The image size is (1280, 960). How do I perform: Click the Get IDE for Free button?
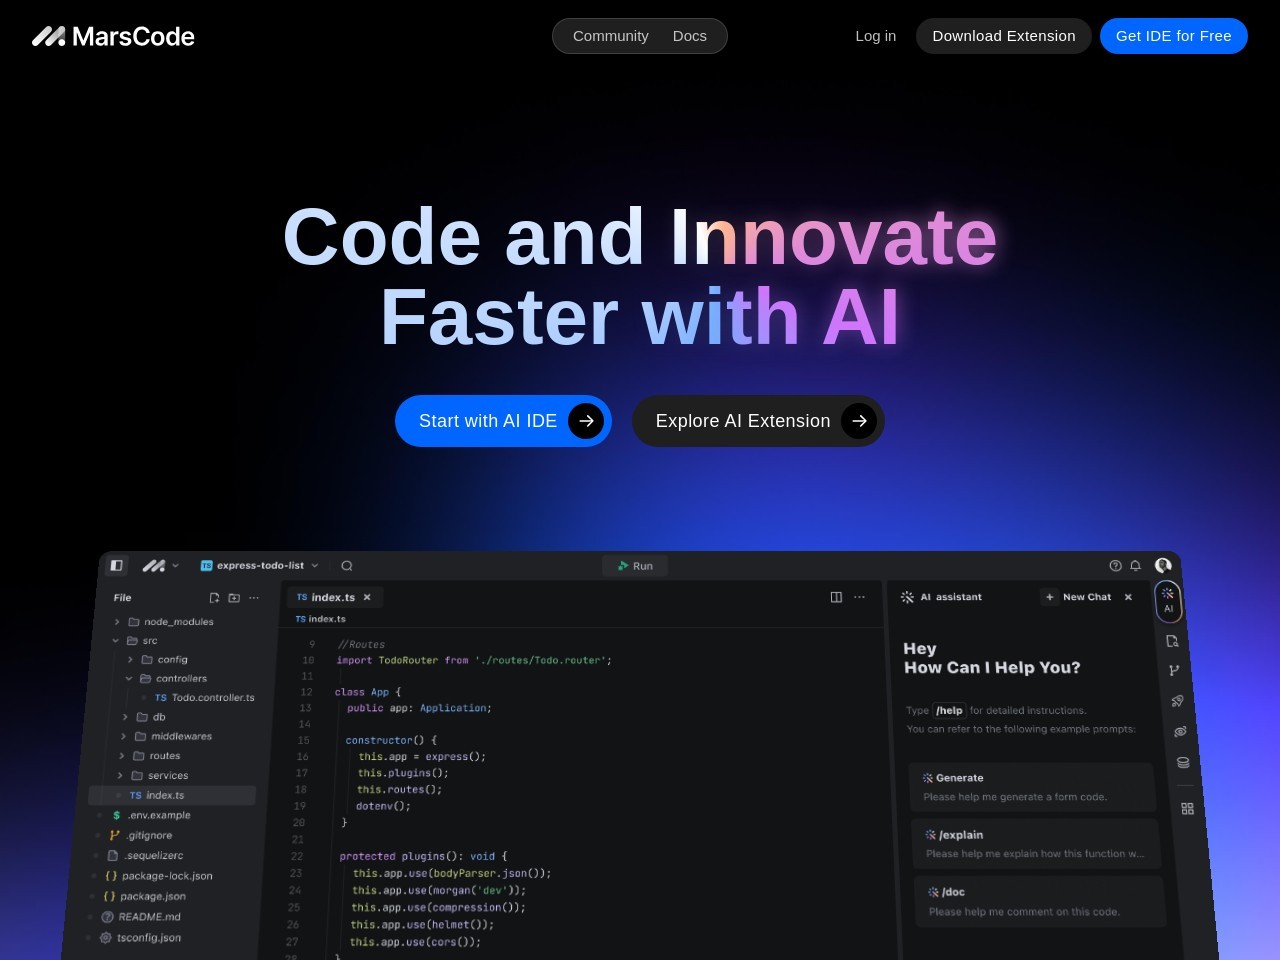[1174, 36]
